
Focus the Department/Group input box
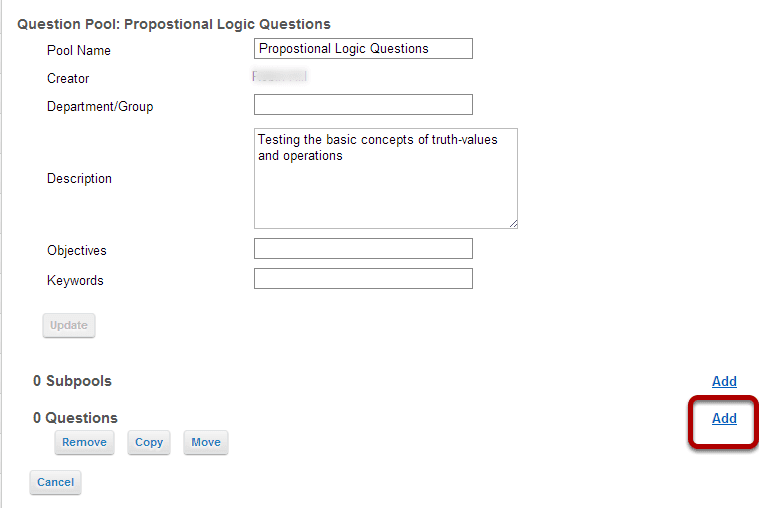tap(363, 105)
